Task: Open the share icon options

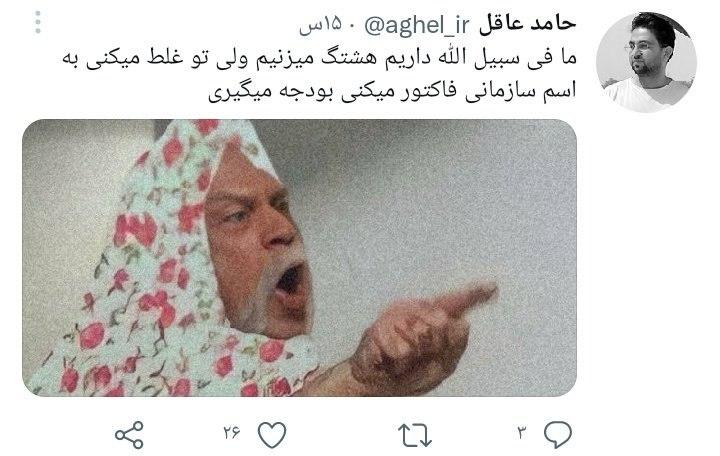Action: (129, 434)
